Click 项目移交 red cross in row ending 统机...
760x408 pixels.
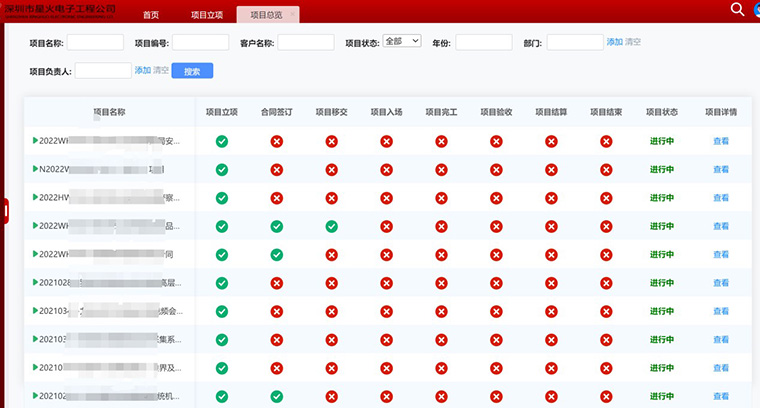click(x=332, y=397)
